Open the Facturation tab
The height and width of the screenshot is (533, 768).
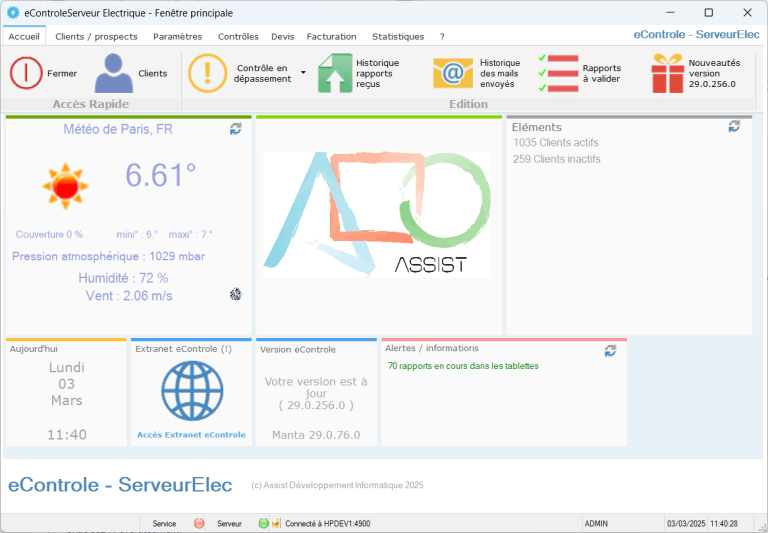coord(332,36)
